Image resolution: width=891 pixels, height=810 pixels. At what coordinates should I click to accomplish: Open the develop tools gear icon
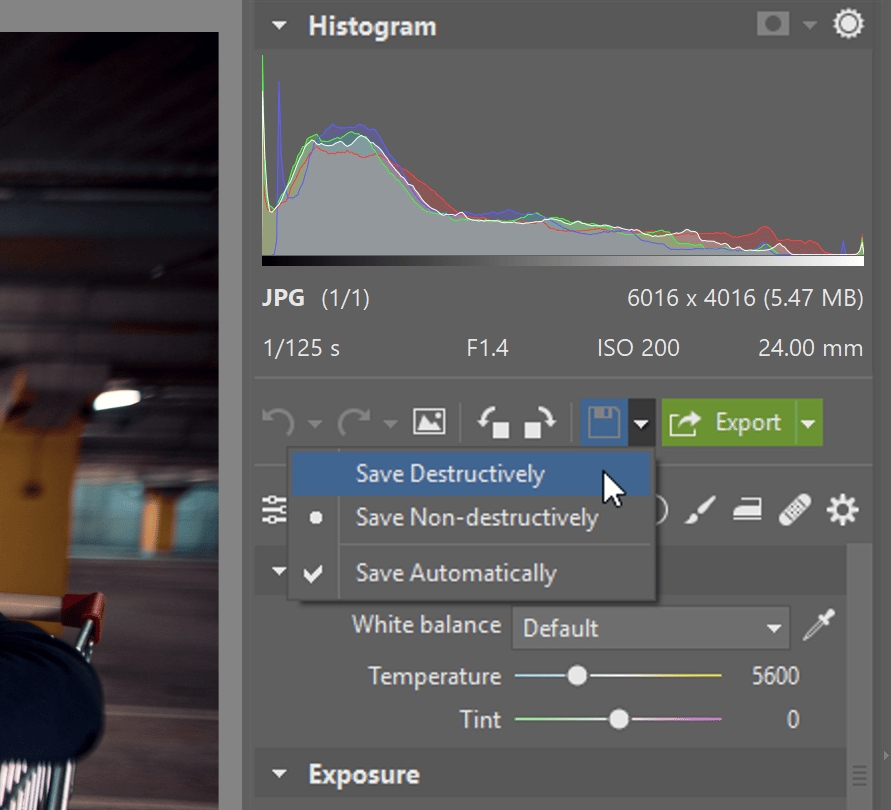(842, 509)
